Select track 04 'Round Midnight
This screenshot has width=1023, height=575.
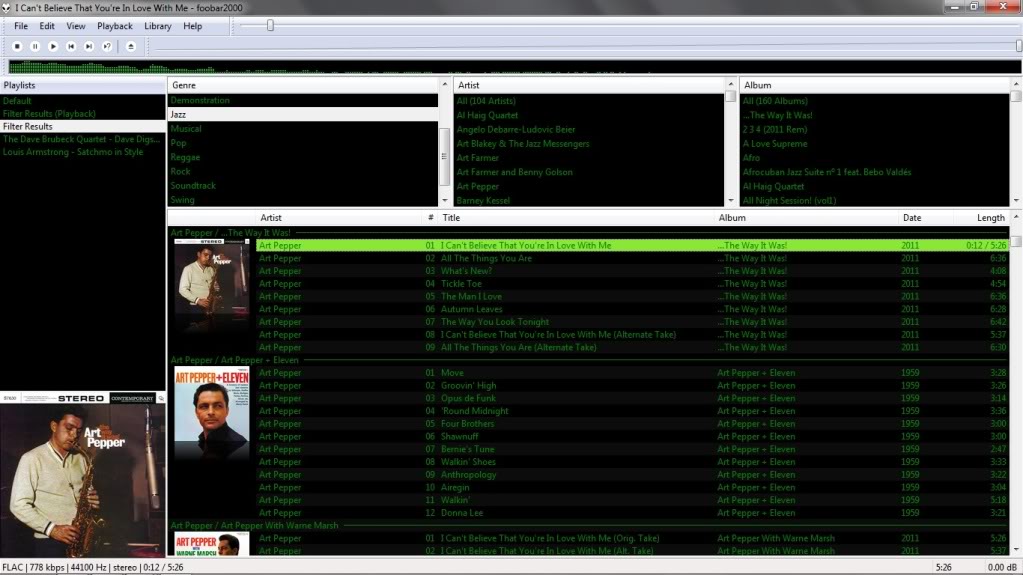(x=633, y=411)
